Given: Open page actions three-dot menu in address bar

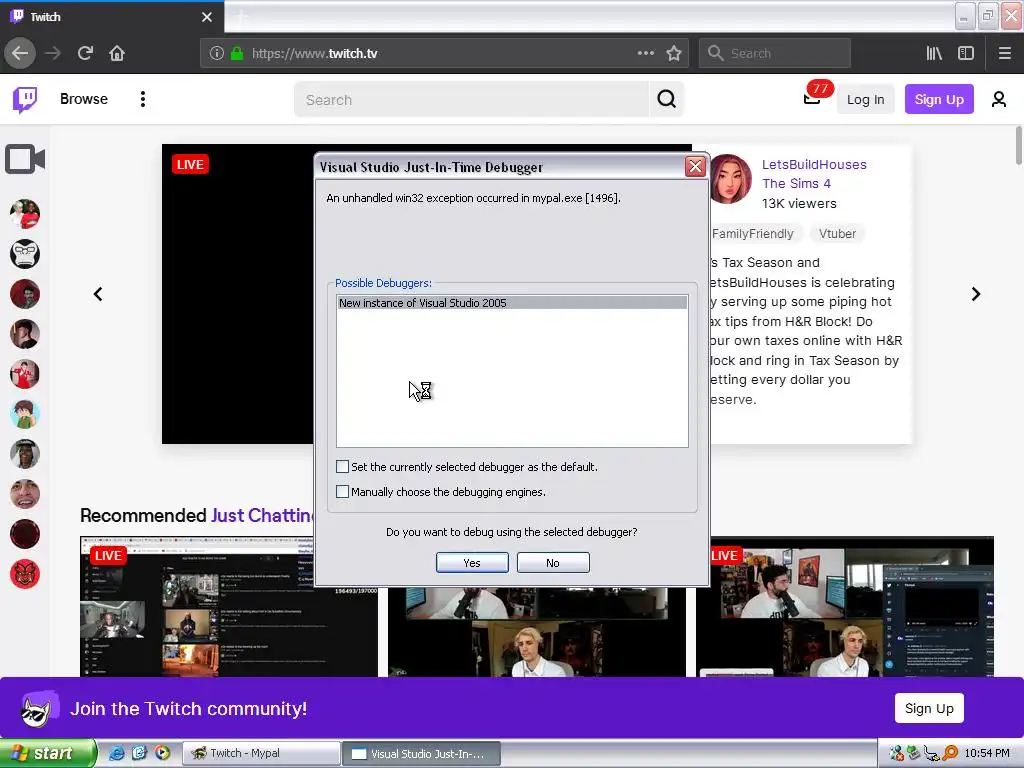Looking at the screenshot, I should tap(646, 54).
